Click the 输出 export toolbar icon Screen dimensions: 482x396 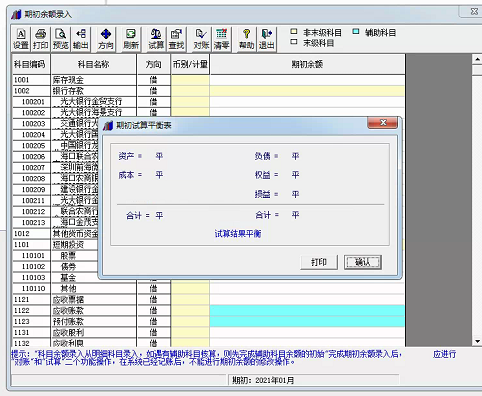tap(81, 39)
